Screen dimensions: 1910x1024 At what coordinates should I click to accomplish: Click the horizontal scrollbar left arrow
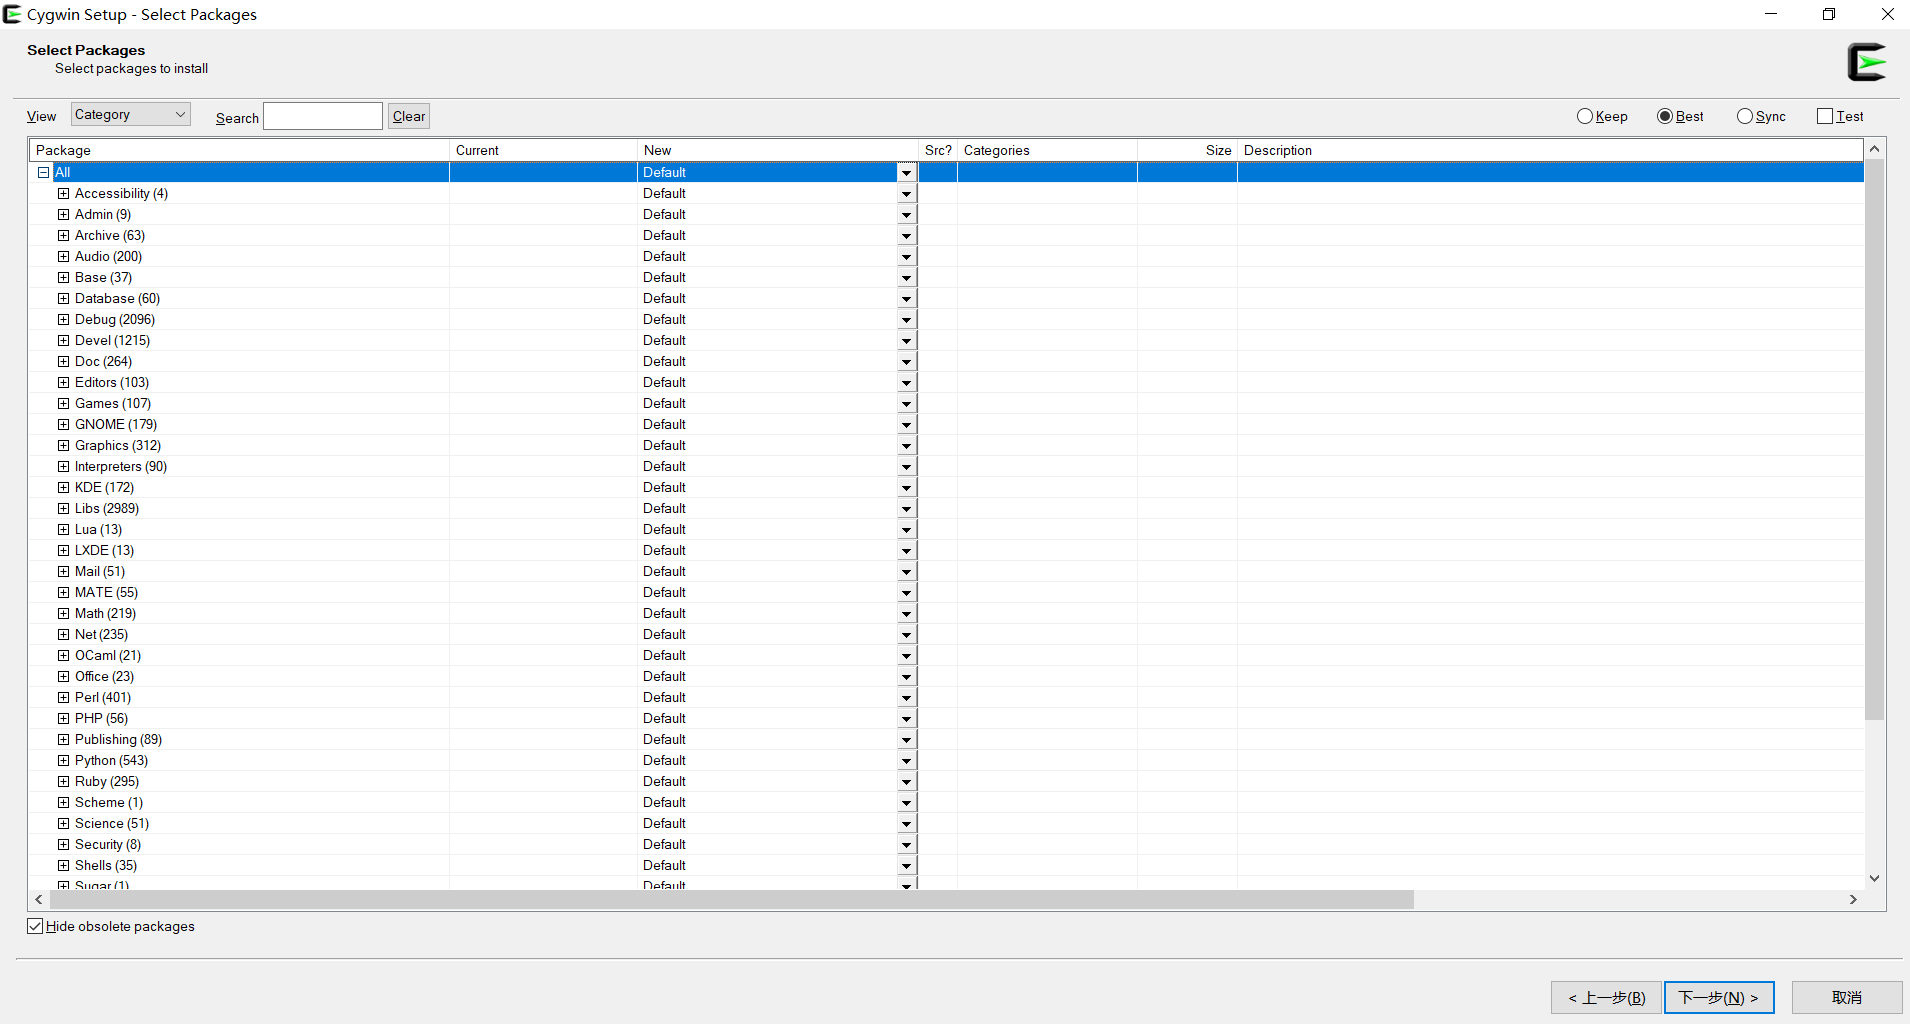tap(39, 899)
